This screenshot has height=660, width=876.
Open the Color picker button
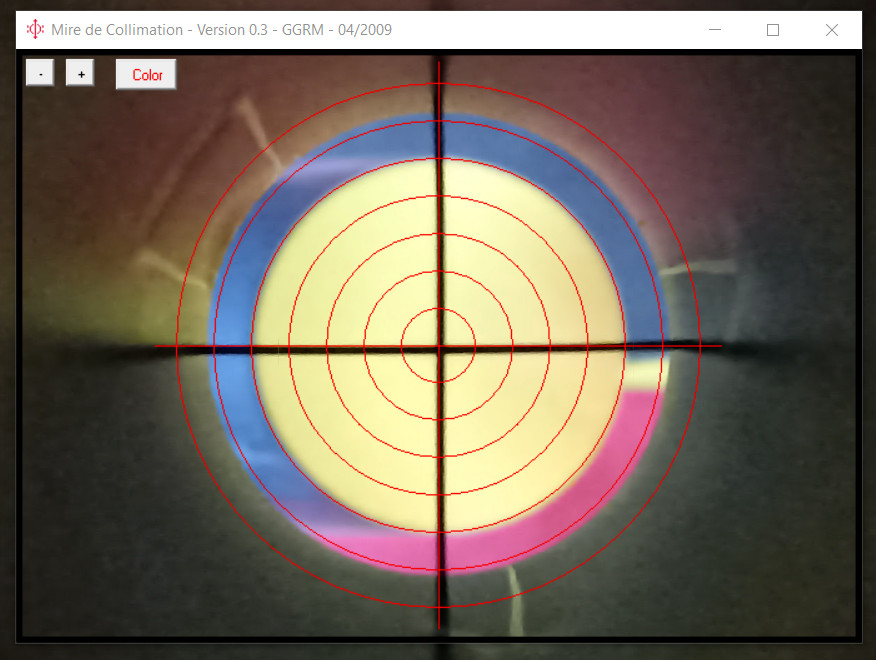(146, 74)
